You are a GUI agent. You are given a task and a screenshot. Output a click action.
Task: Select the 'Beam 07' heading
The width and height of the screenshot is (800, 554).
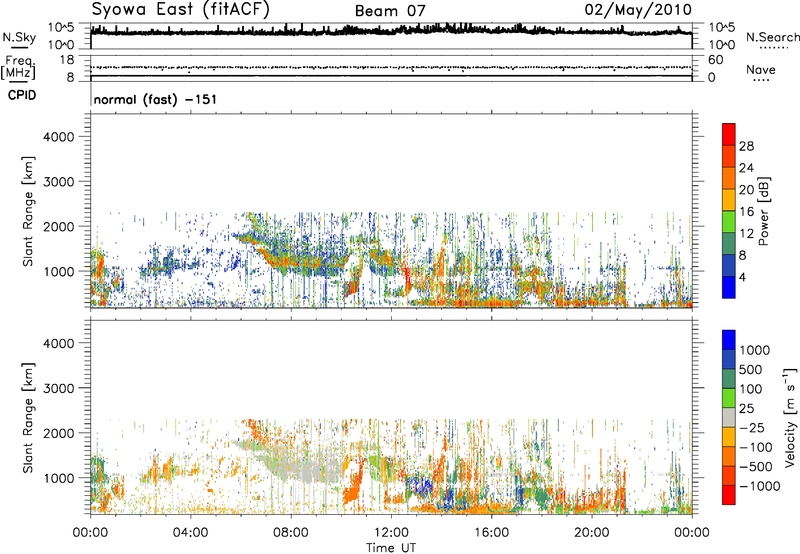tap(390, 11)
